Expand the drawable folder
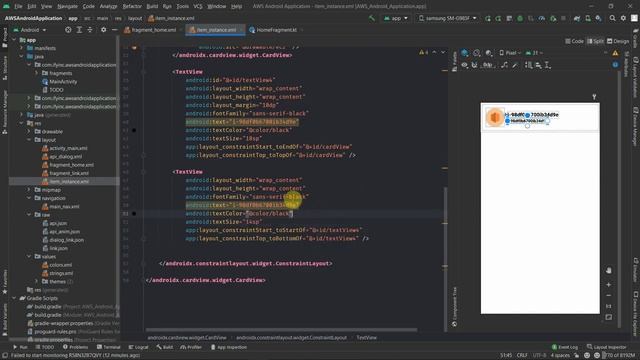Viewport: 640px width, 360px height. (x=29, y=131)
